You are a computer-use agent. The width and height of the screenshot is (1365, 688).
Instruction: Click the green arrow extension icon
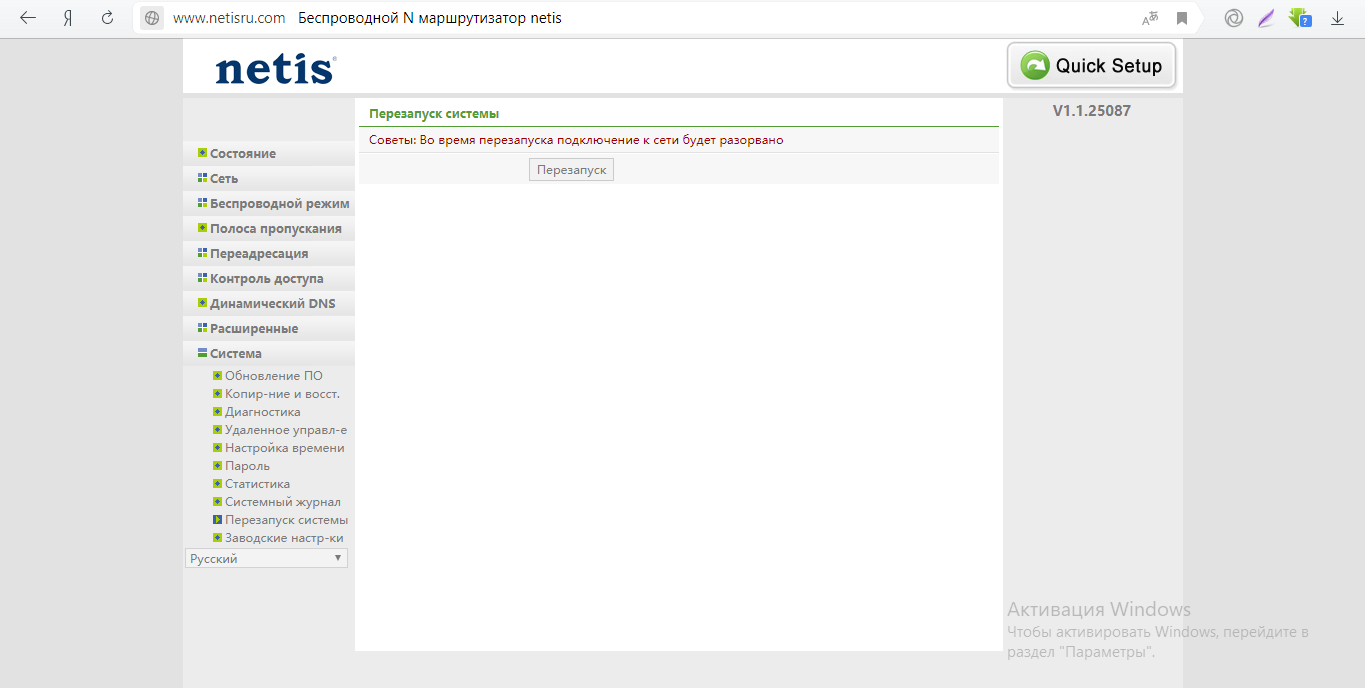(1299, 18)
